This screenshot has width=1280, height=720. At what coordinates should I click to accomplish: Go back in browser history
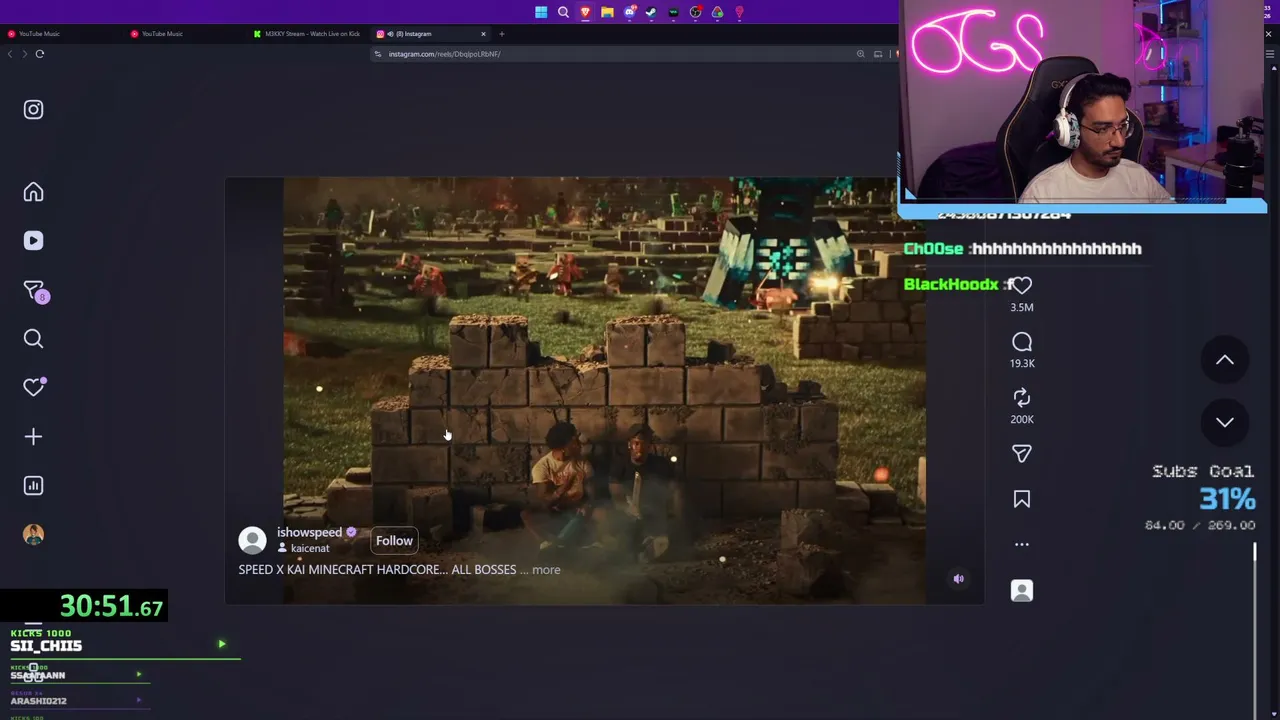click(10, 54)
